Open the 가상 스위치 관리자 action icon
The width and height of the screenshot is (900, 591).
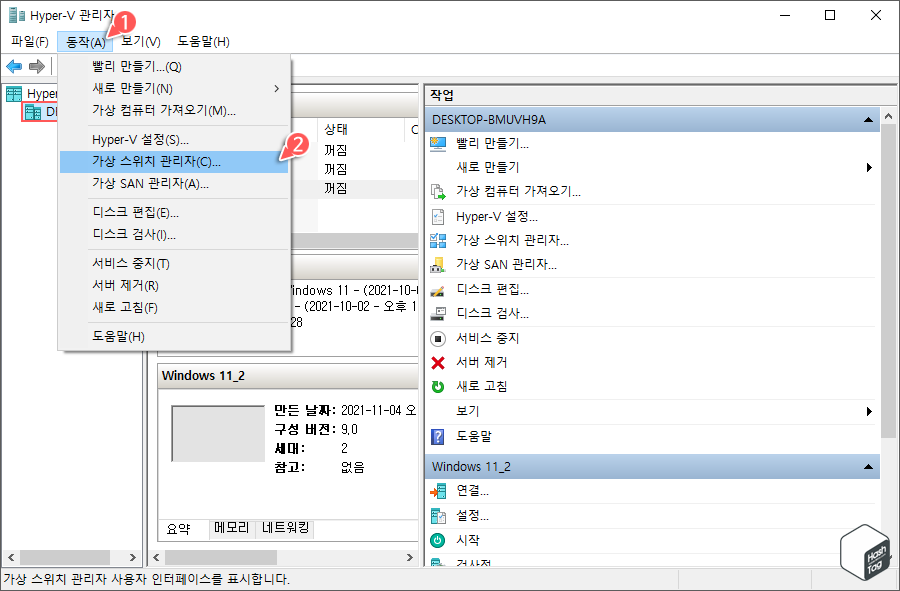point(438,240)
